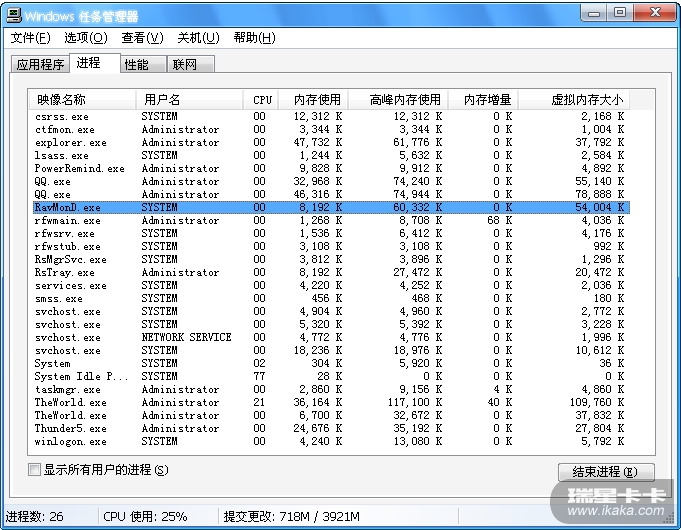Click status bar CPU 使用: 25%
This screenshot has height=530, width=681.
[x=145, y=517]
